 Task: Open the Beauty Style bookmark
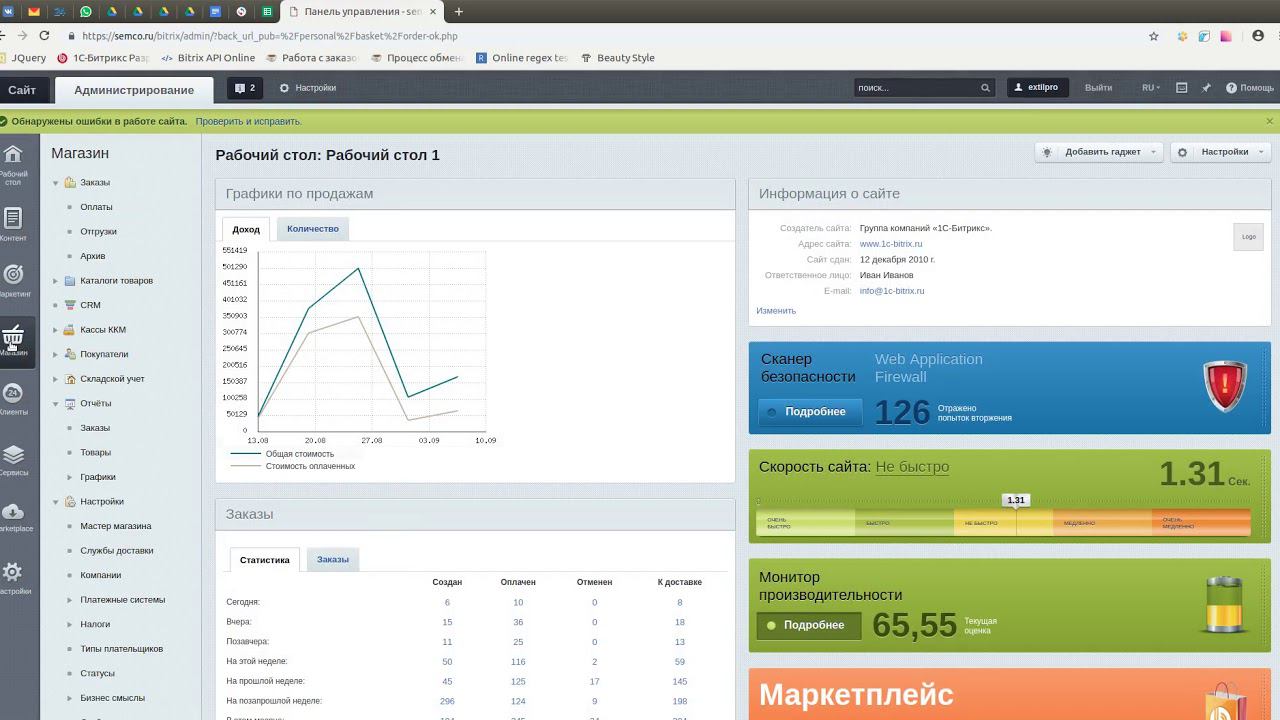618,58
